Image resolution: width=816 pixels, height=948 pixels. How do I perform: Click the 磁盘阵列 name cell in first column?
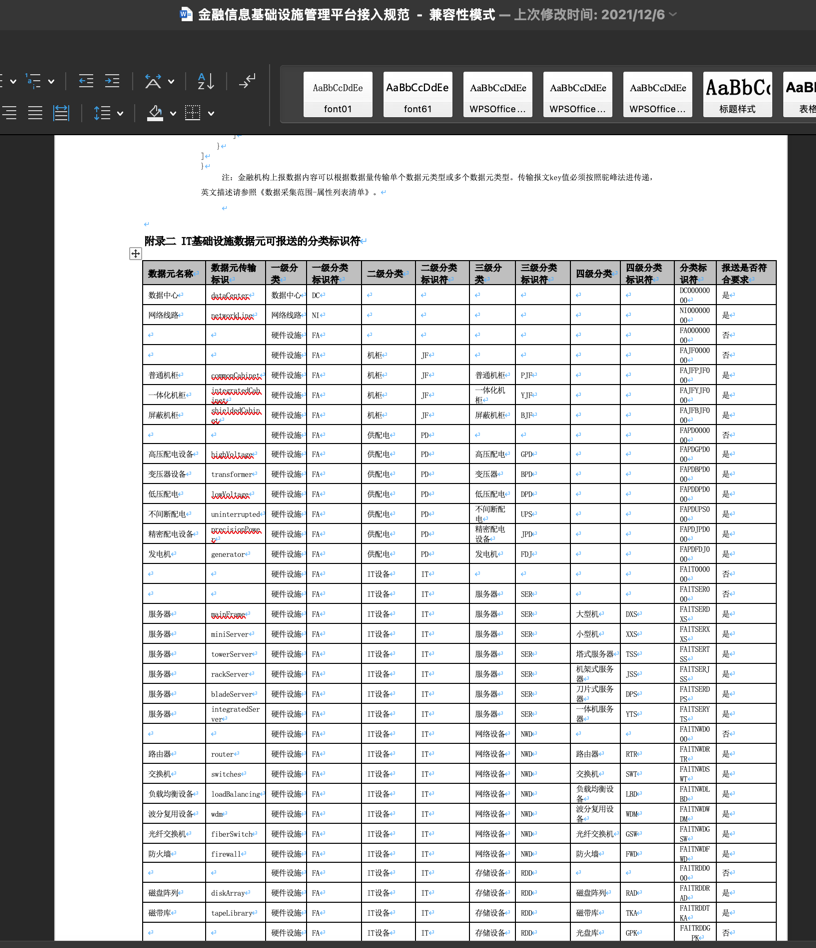coord(174,893)
